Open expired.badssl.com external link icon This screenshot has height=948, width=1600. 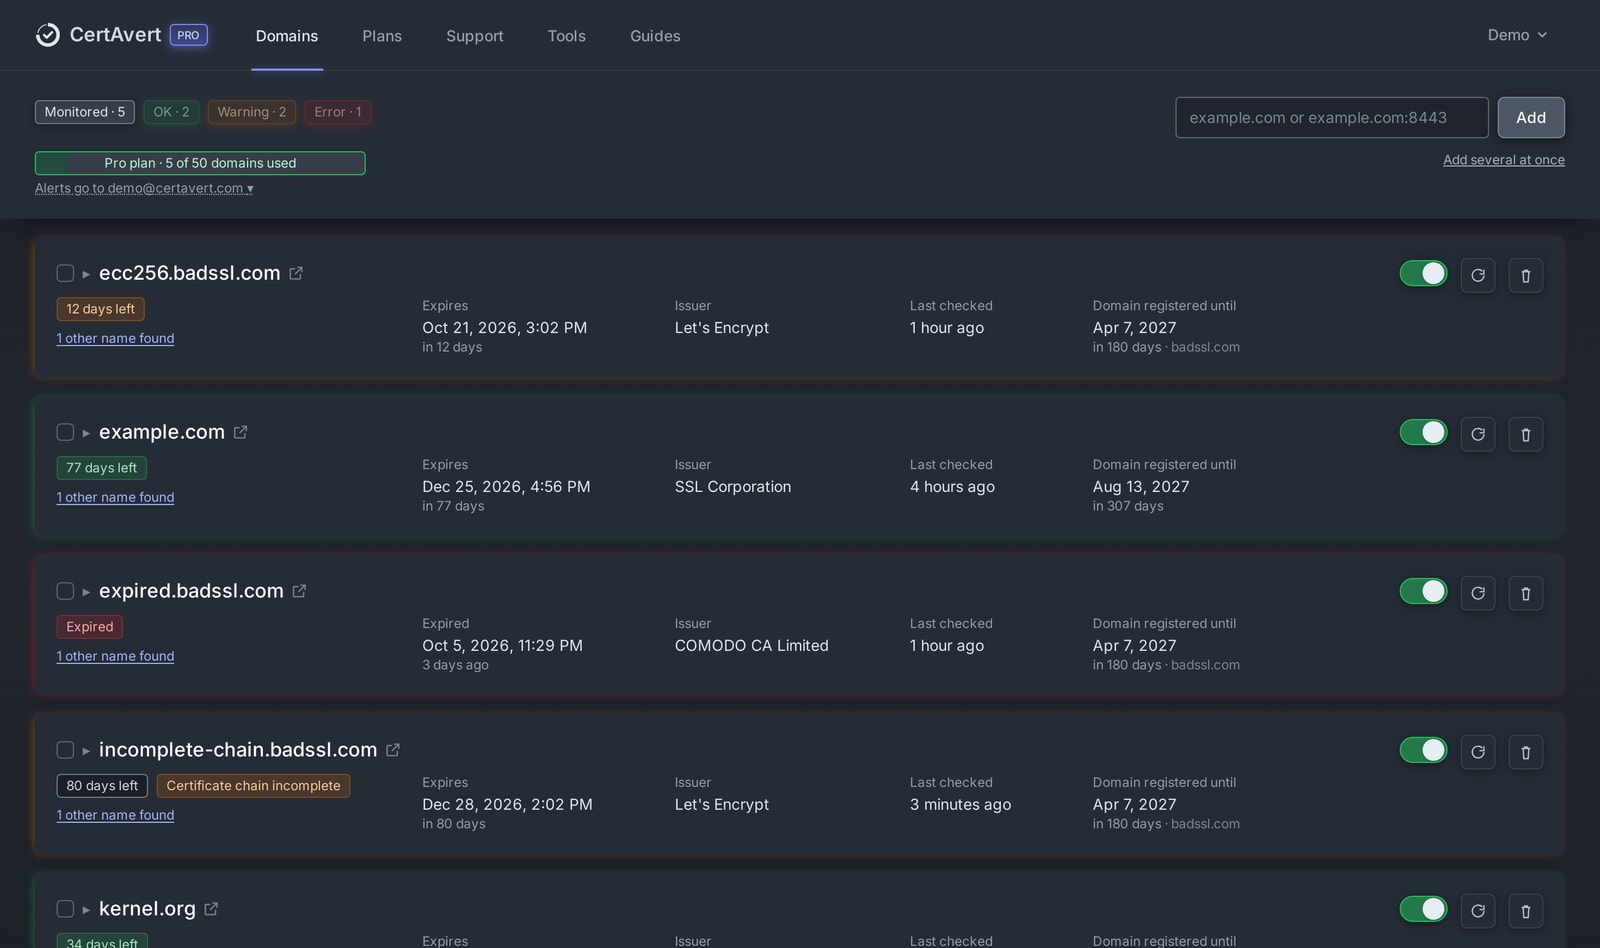(299, 591)
